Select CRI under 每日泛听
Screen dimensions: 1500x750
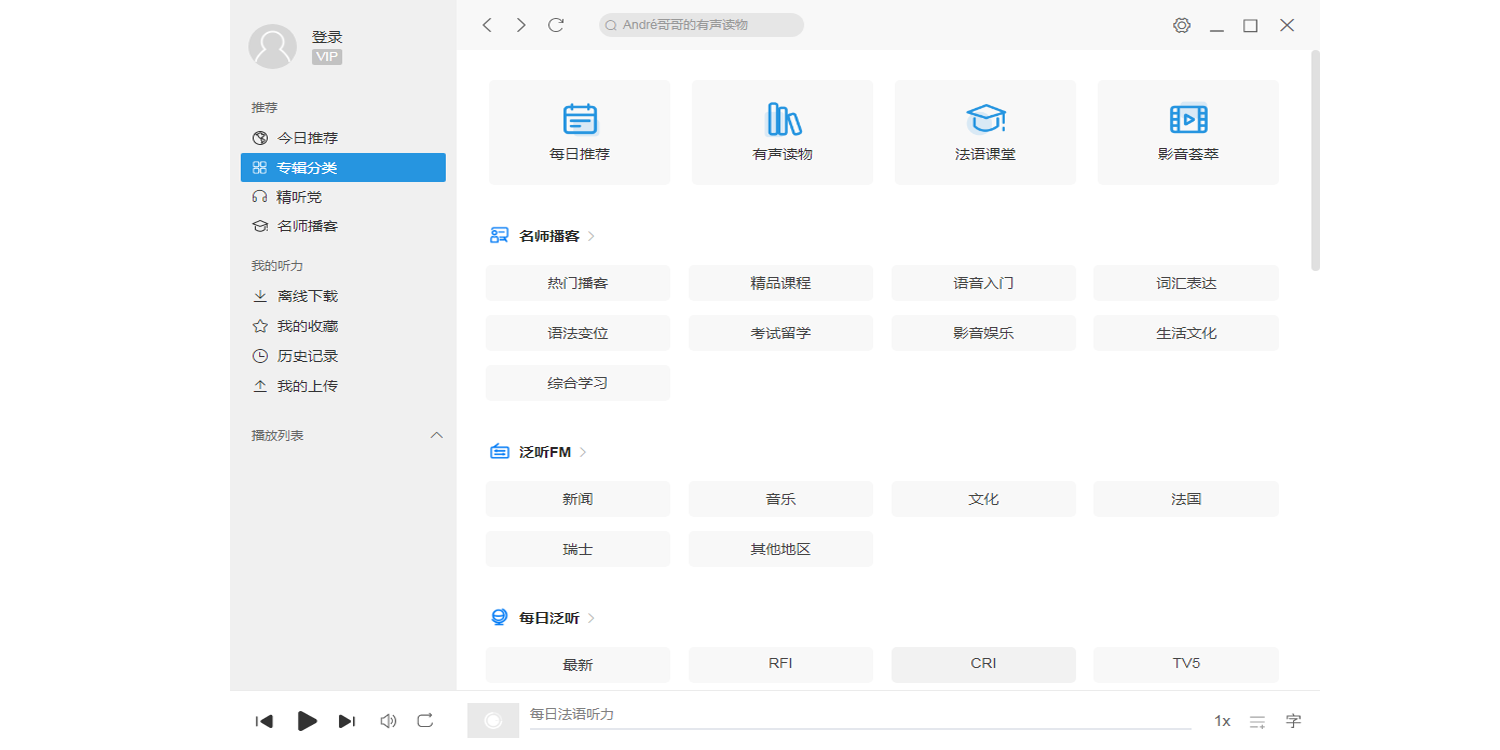coord(984,665)
